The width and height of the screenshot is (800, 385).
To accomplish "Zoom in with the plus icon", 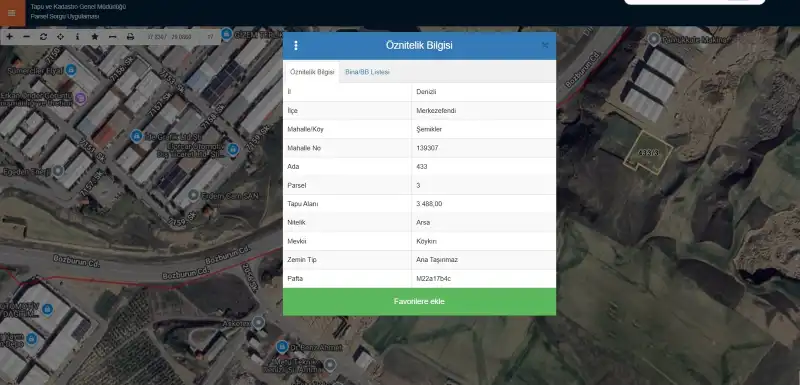I will point(9,37).
